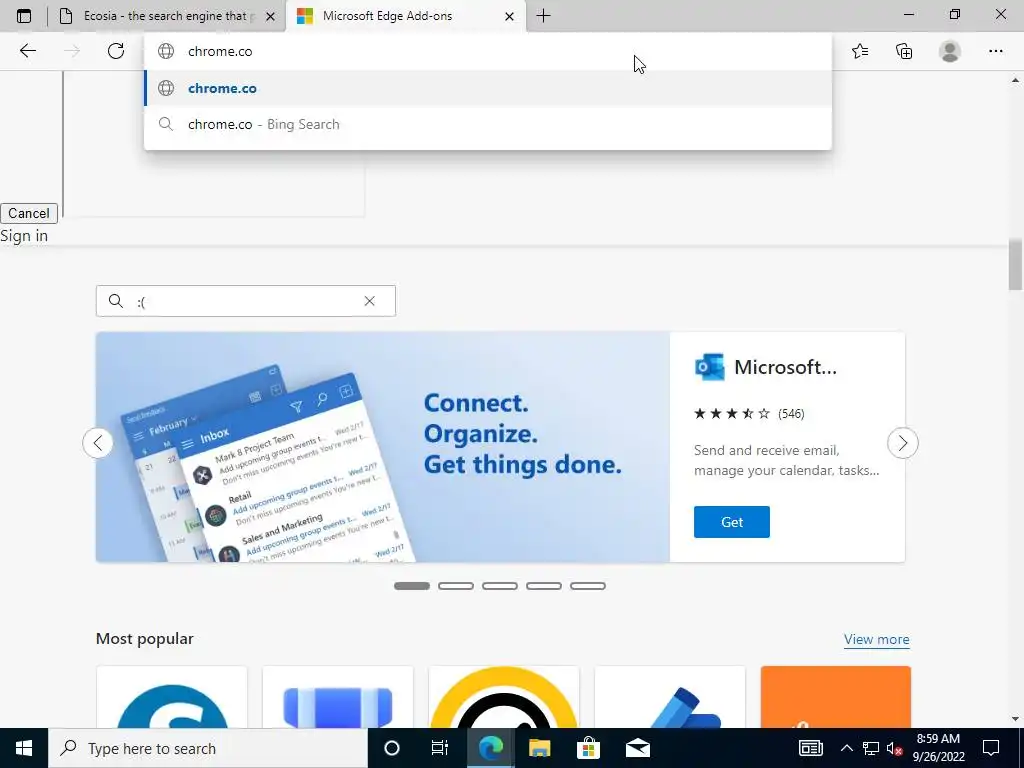
Task: Click the page vertical scrollbar thumb
Action: 1016,264
